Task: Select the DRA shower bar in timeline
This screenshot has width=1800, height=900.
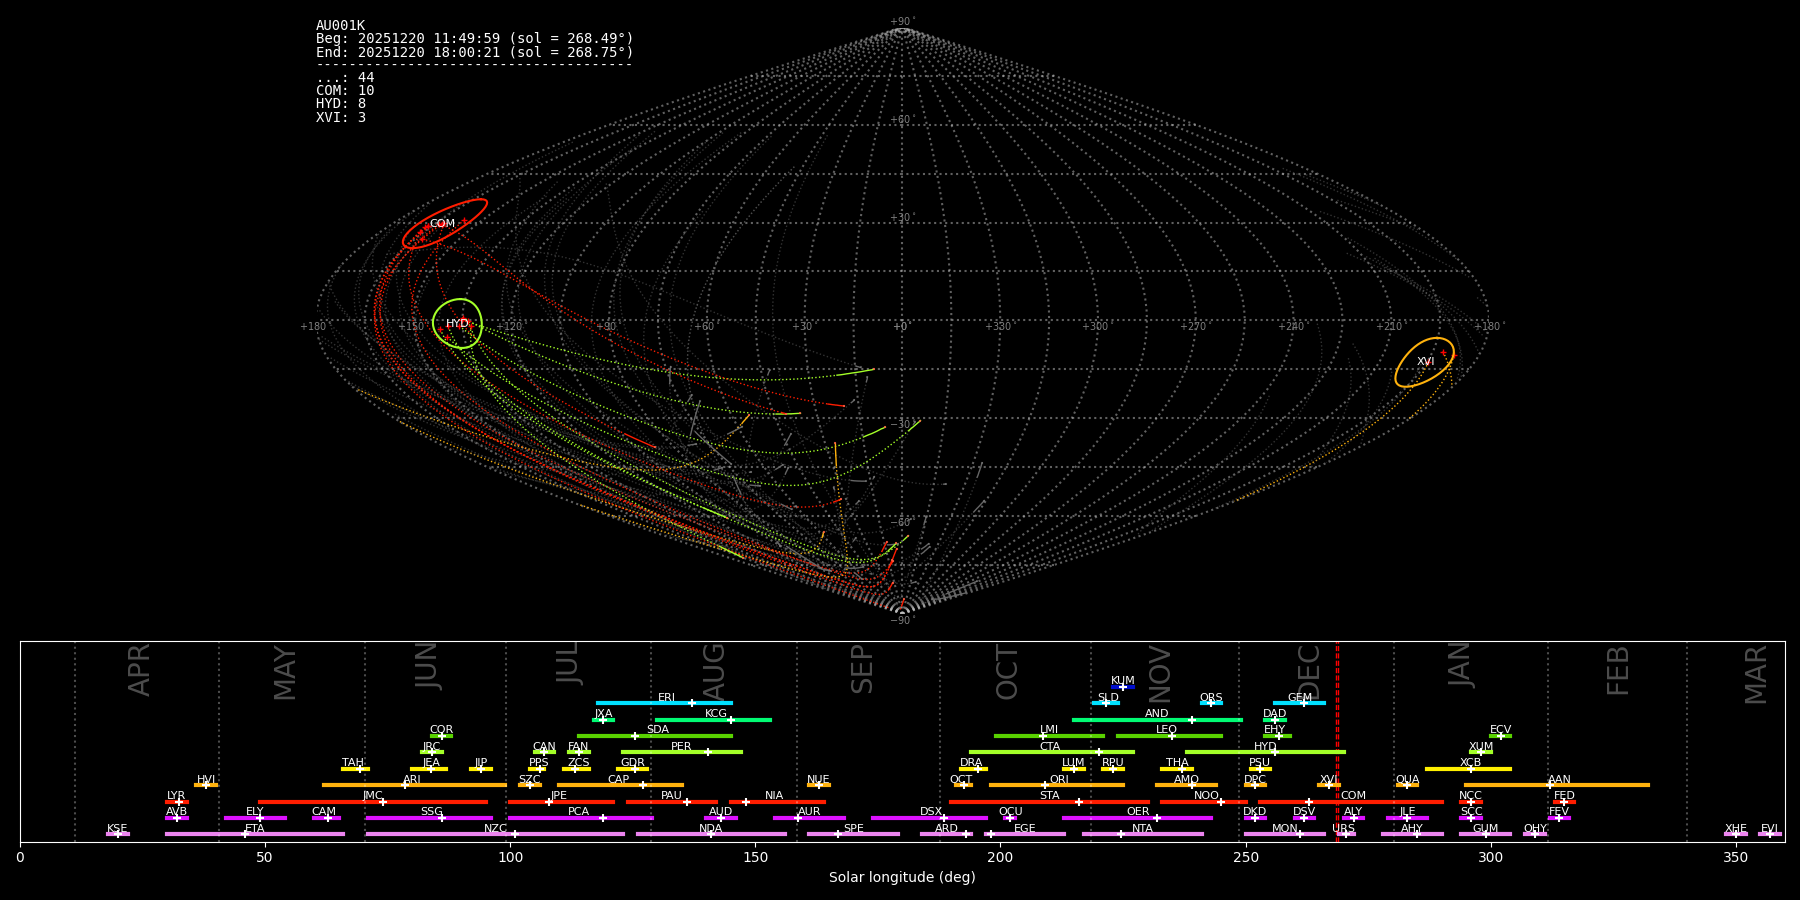Action: point(973,769)
